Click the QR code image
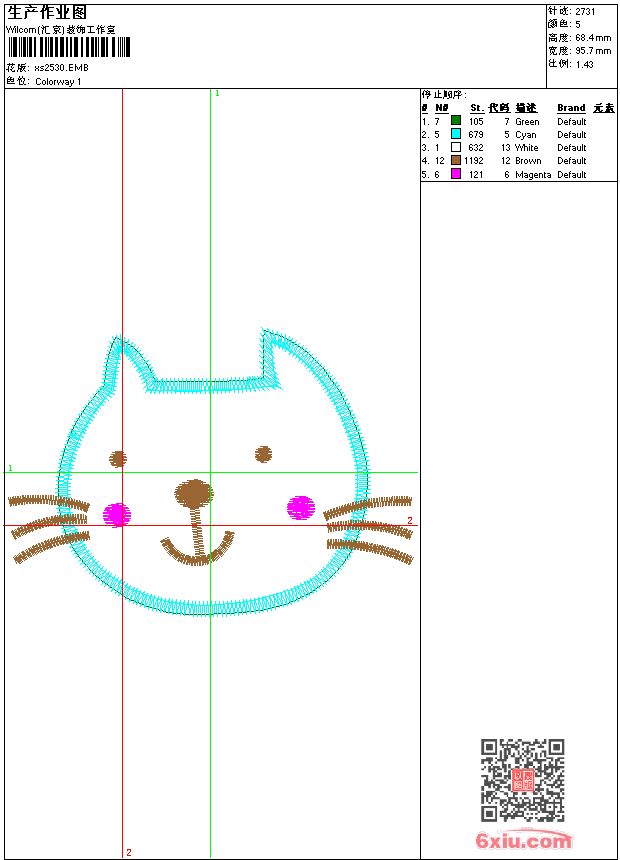Image resolution: width=620 pixels, height=860 pixels. click(522, 780)
